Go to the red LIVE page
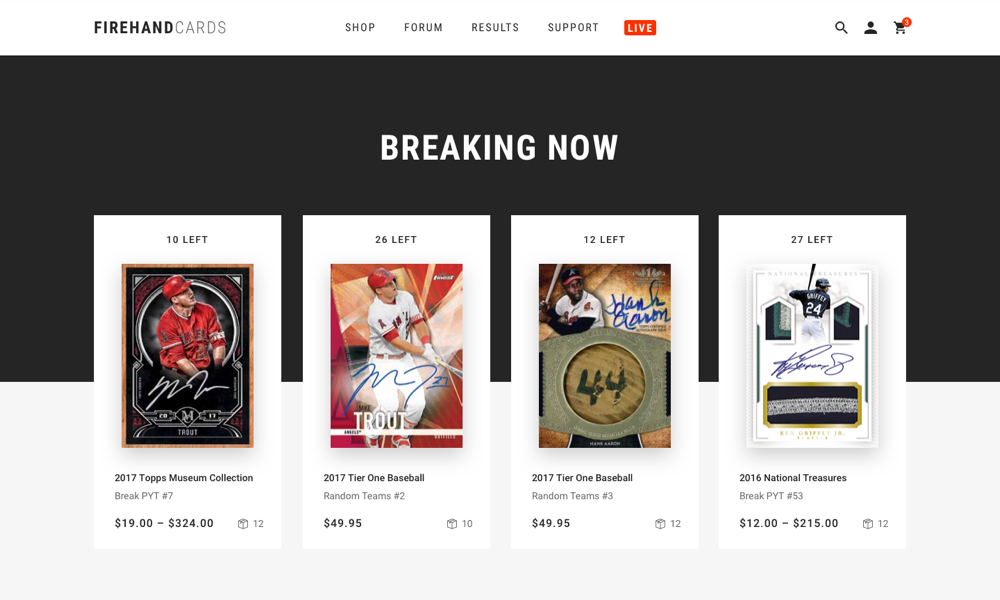Viewport: 1000px width, 600px height. (640, 27)
